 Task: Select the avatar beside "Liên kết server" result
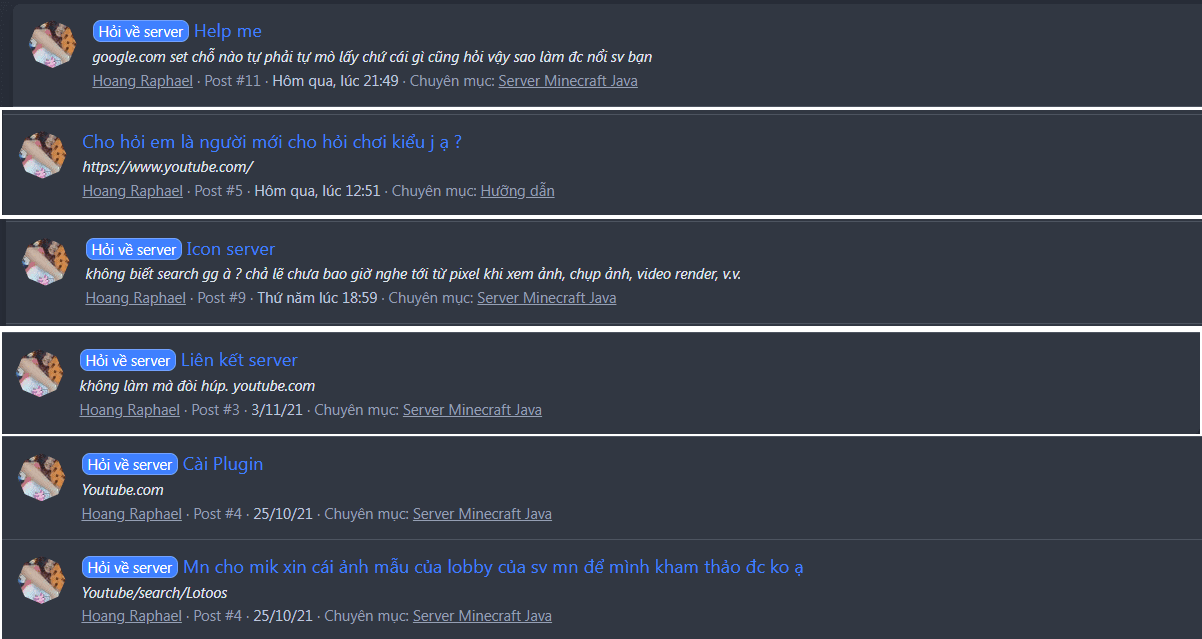pos(40,373)
